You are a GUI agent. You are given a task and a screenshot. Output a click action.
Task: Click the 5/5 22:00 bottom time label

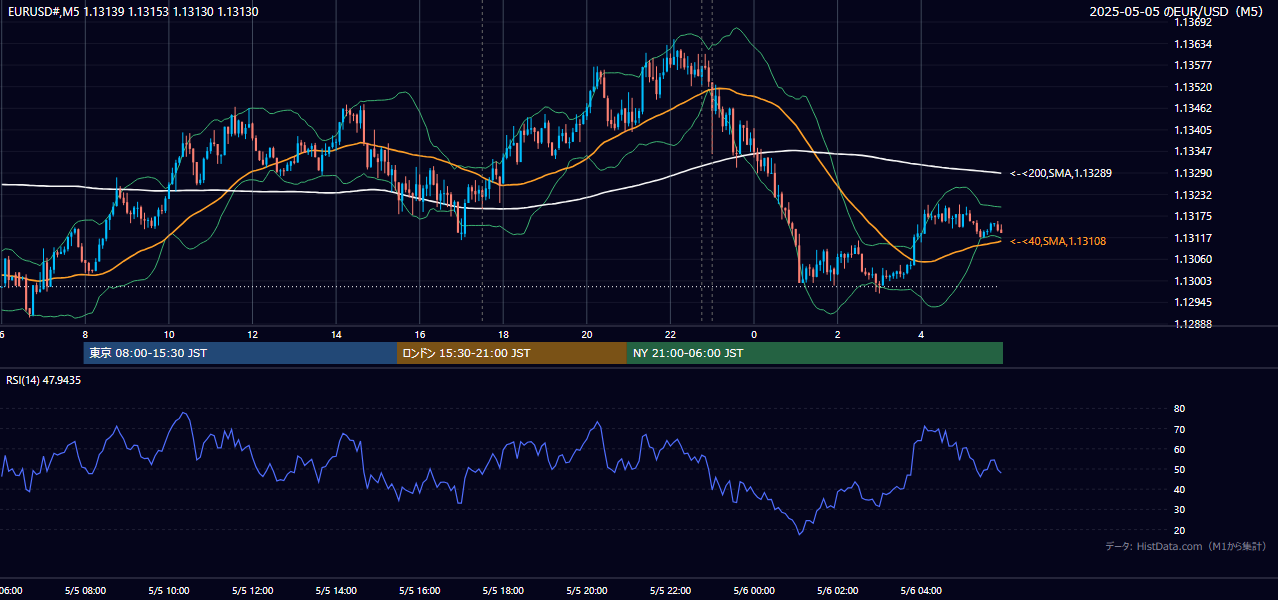click(x=670, y=591)
